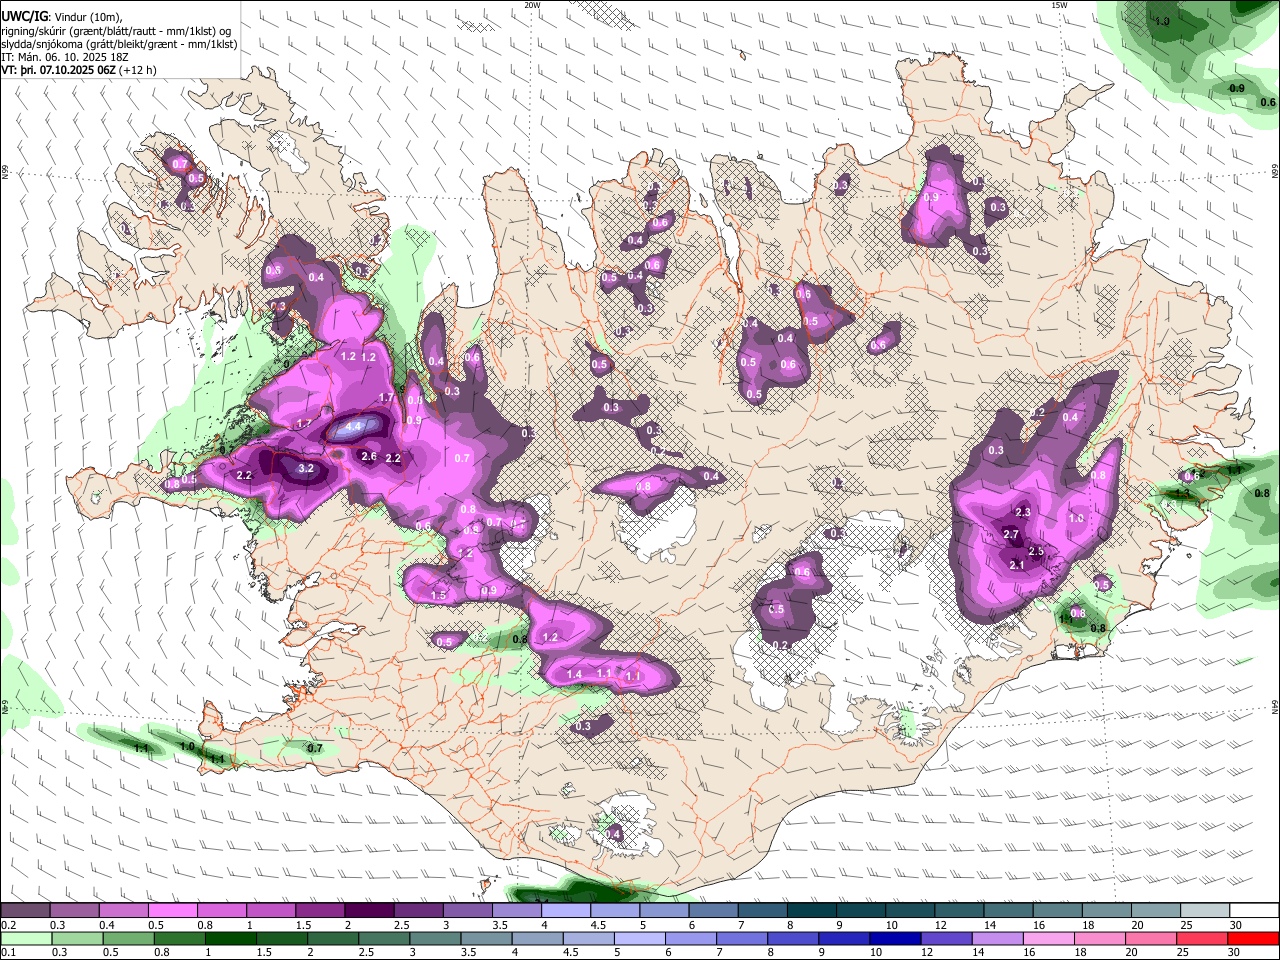Click the 1.0 value in top-right green area
The height and width of the screenshot is (960, 1280).
pos(1162,21)
